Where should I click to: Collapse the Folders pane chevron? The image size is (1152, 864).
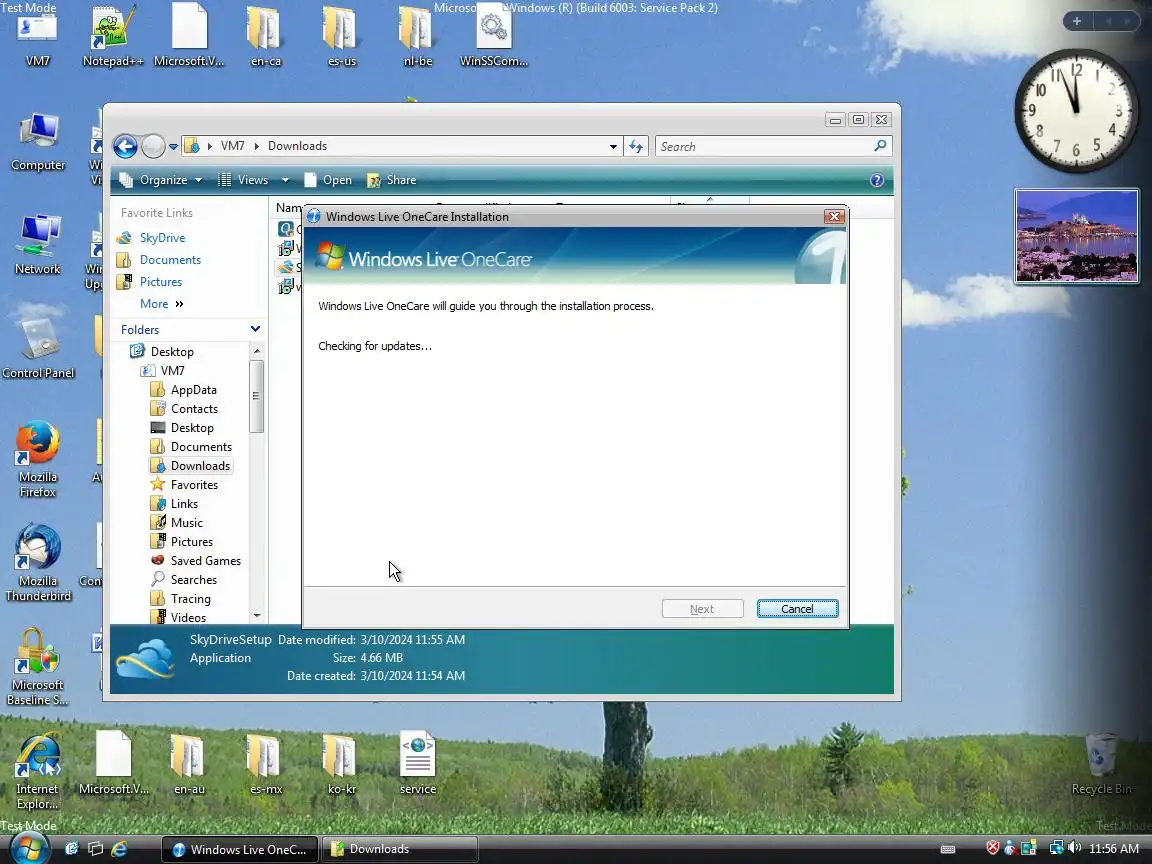255,329
